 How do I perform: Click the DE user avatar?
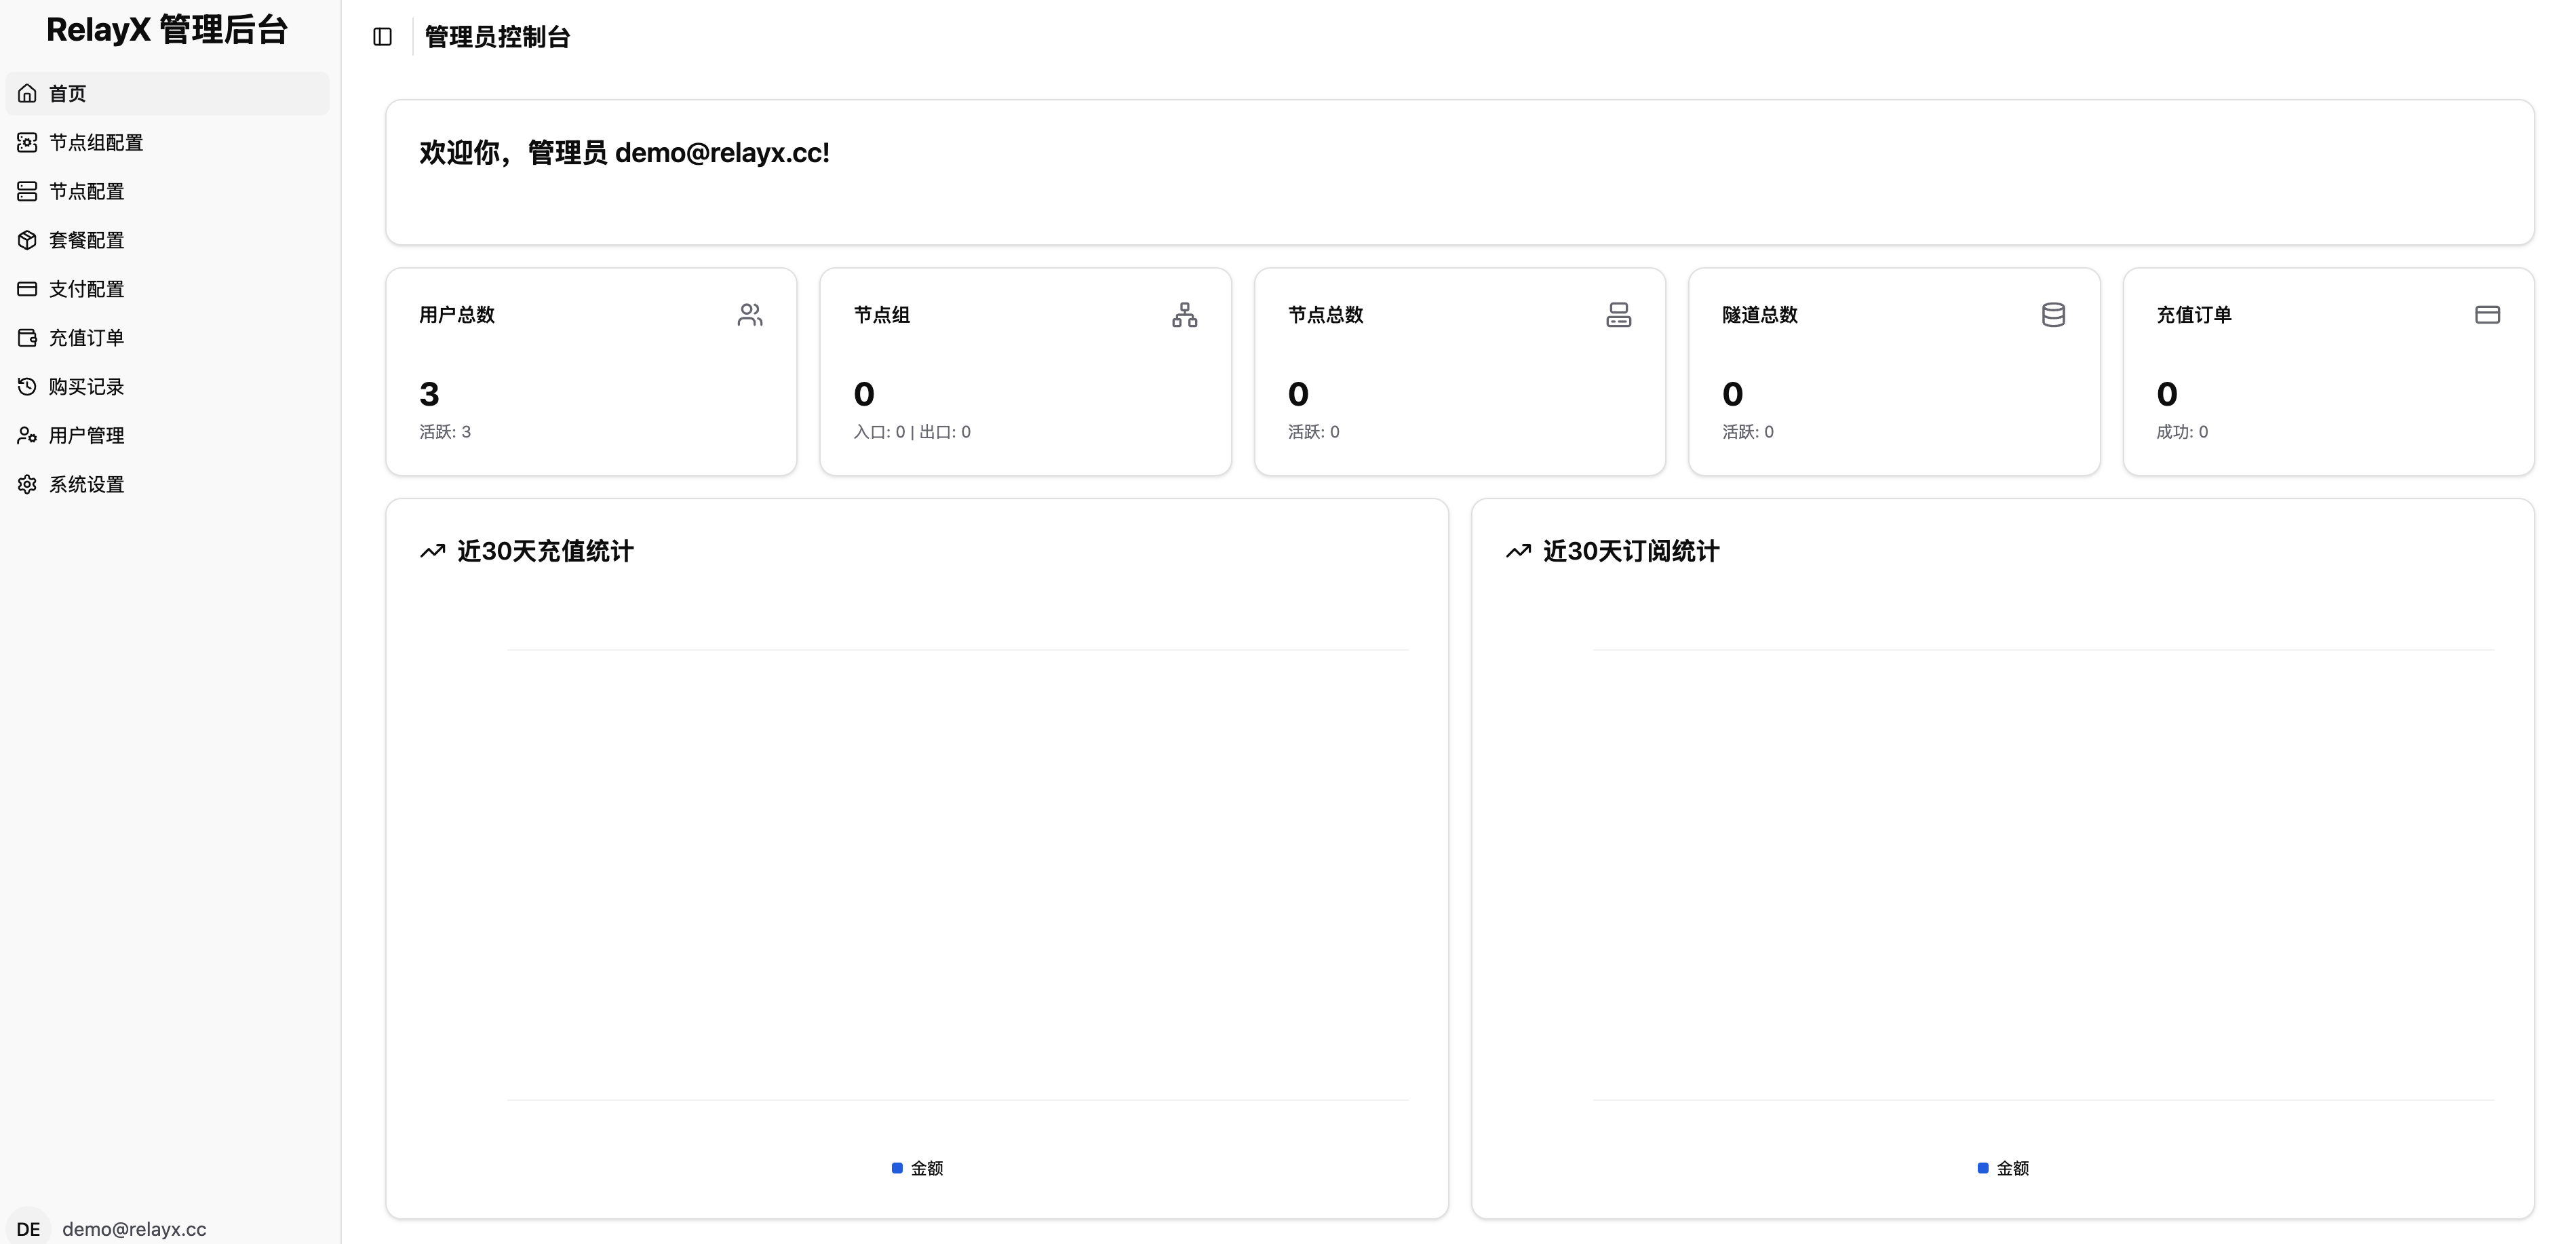tap(28, 1229)
